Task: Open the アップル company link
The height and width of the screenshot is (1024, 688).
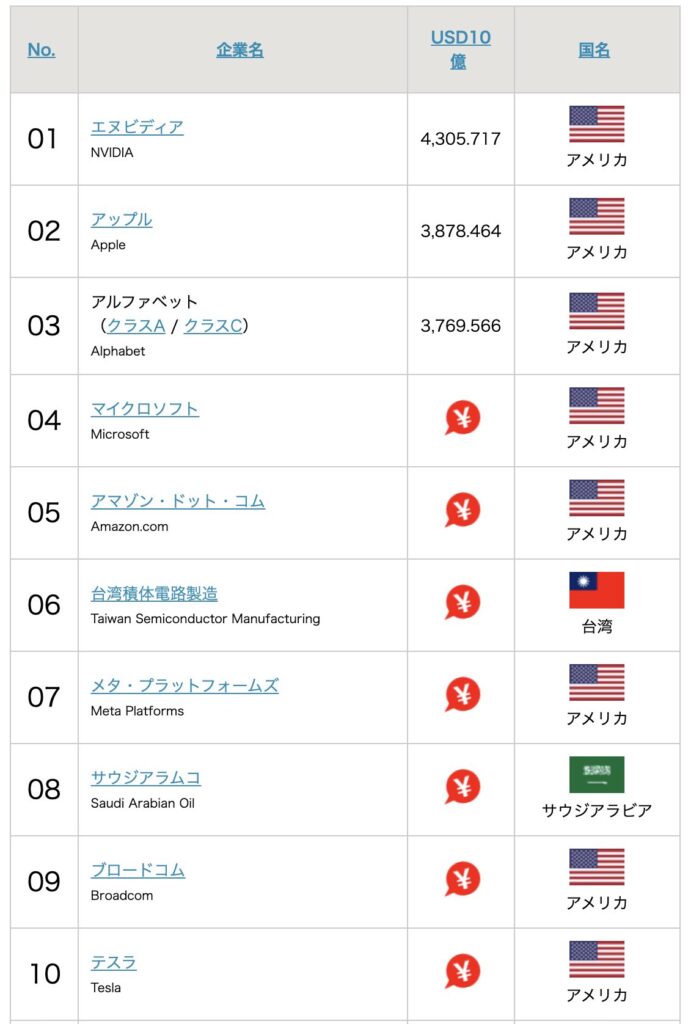Action: pyautogui.click(x=121, y=219)
